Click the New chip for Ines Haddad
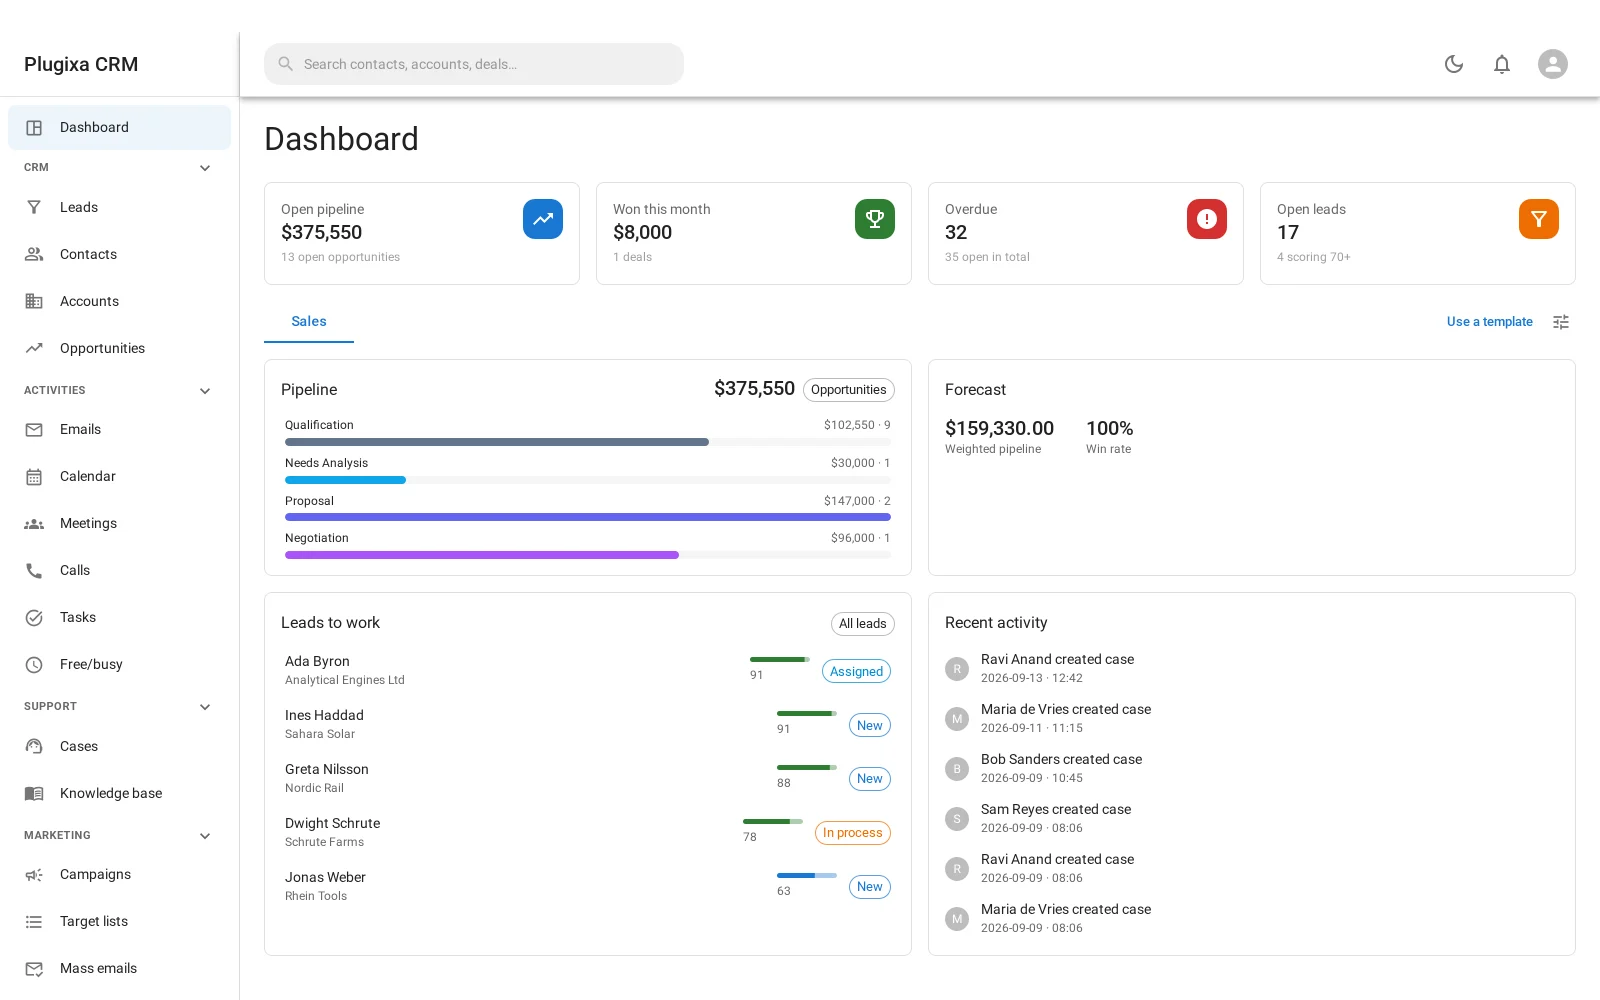Viewport: 1600px width, 1000px height. point(870,726)
